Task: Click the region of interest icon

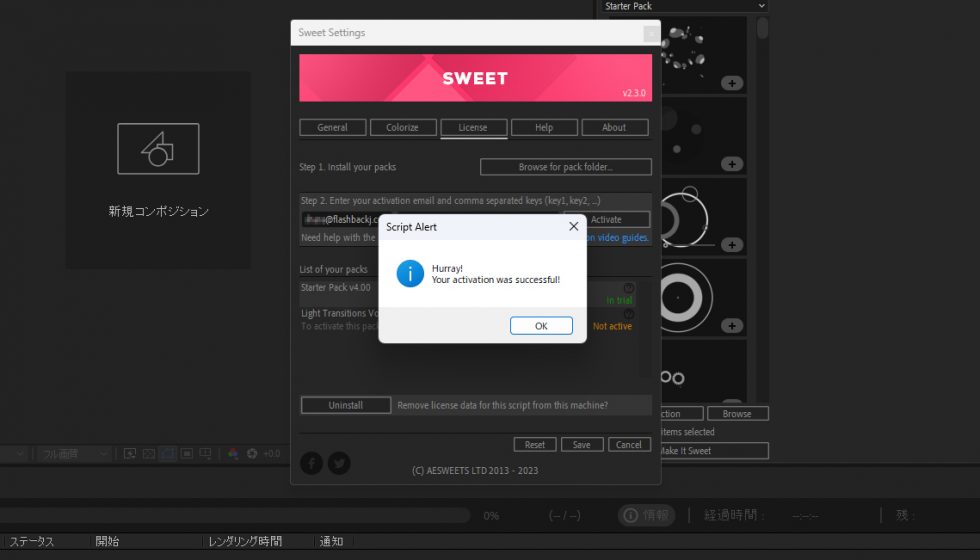Action: (186, 454)
